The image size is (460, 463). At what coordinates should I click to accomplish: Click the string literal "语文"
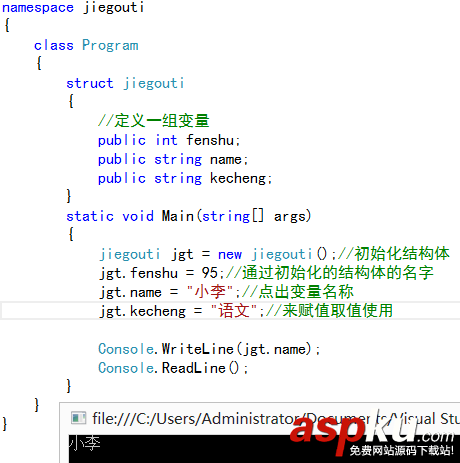click(x=233, y=311)
